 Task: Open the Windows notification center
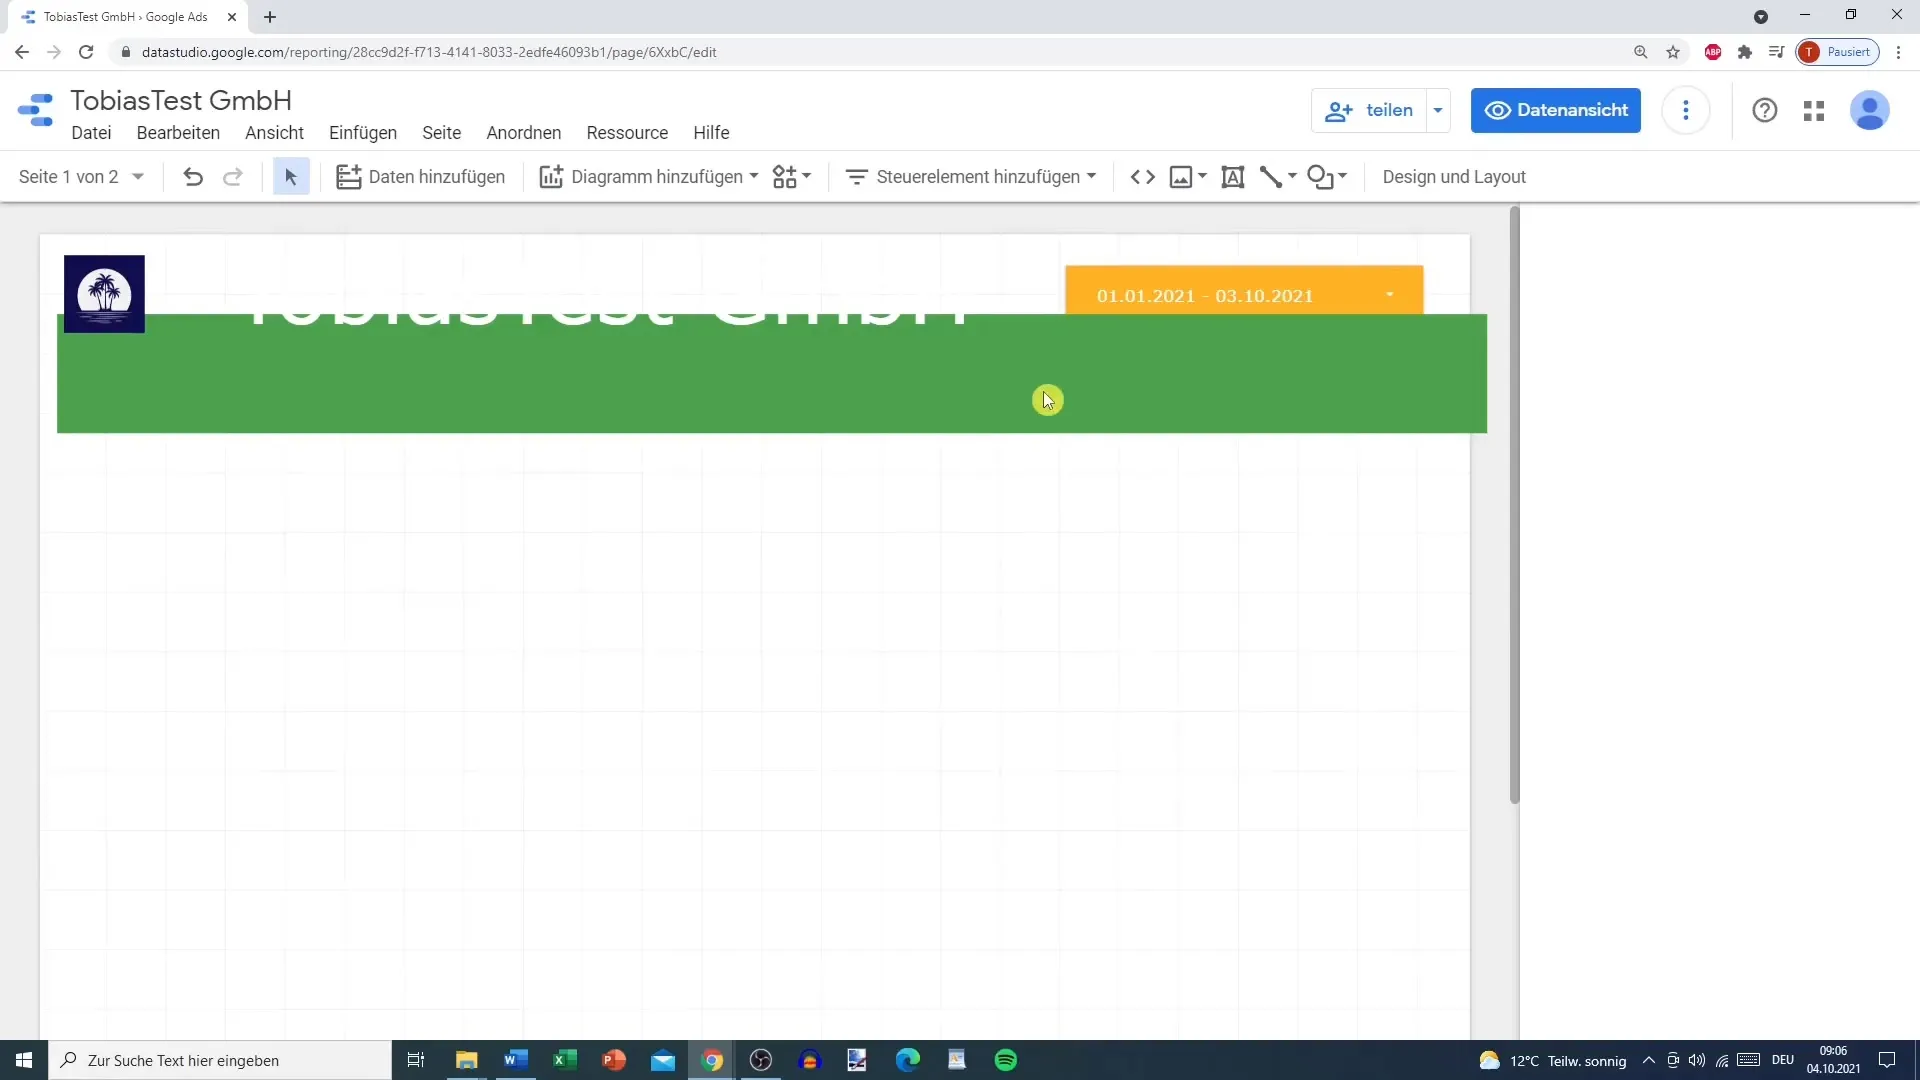(x=1887, y=1060)
